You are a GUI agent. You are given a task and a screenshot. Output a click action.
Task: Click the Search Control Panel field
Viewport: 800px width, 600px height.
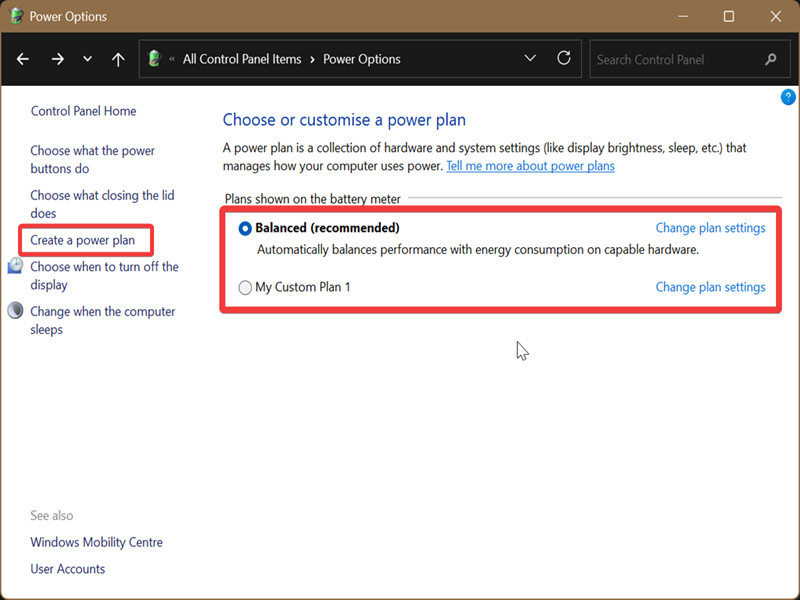[676, 59]
